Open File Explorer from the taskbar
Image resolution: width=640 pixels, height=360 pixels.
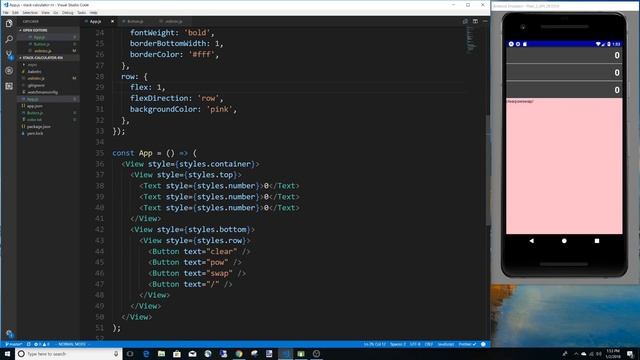(161, 353)
